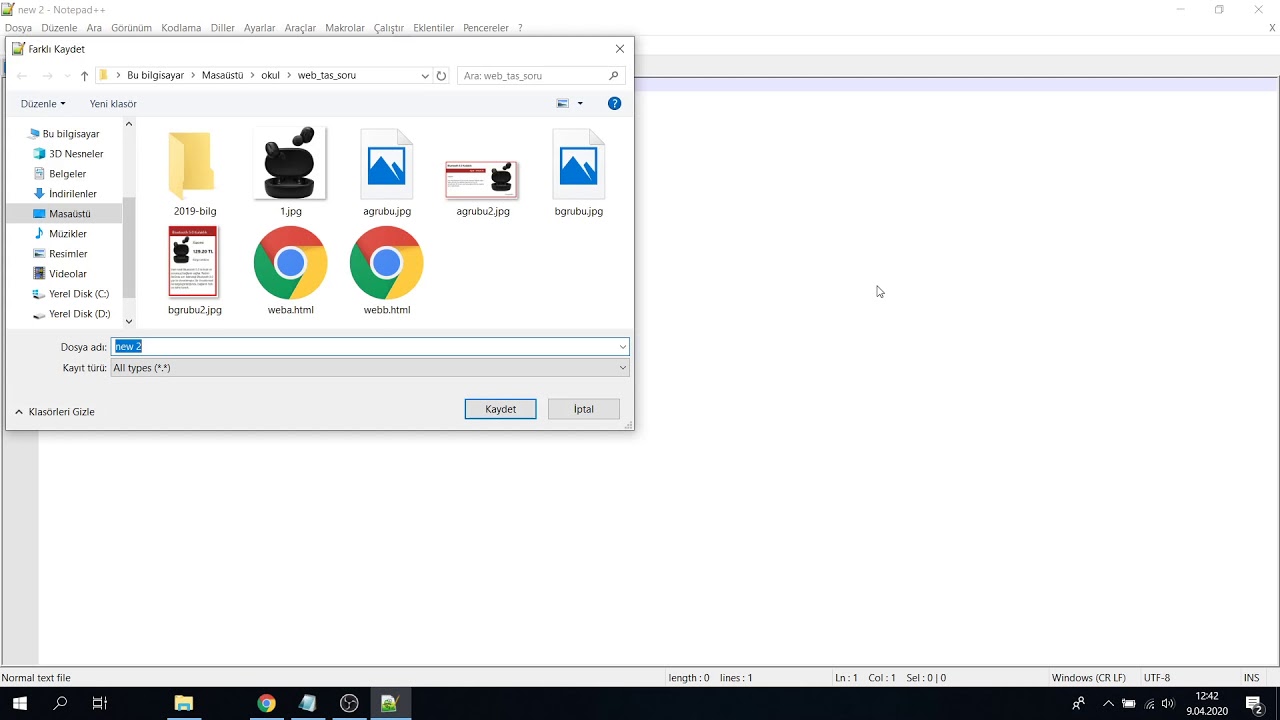
Task: Open the Dosya menu in Notepad++
Action: tap(18, 28)
